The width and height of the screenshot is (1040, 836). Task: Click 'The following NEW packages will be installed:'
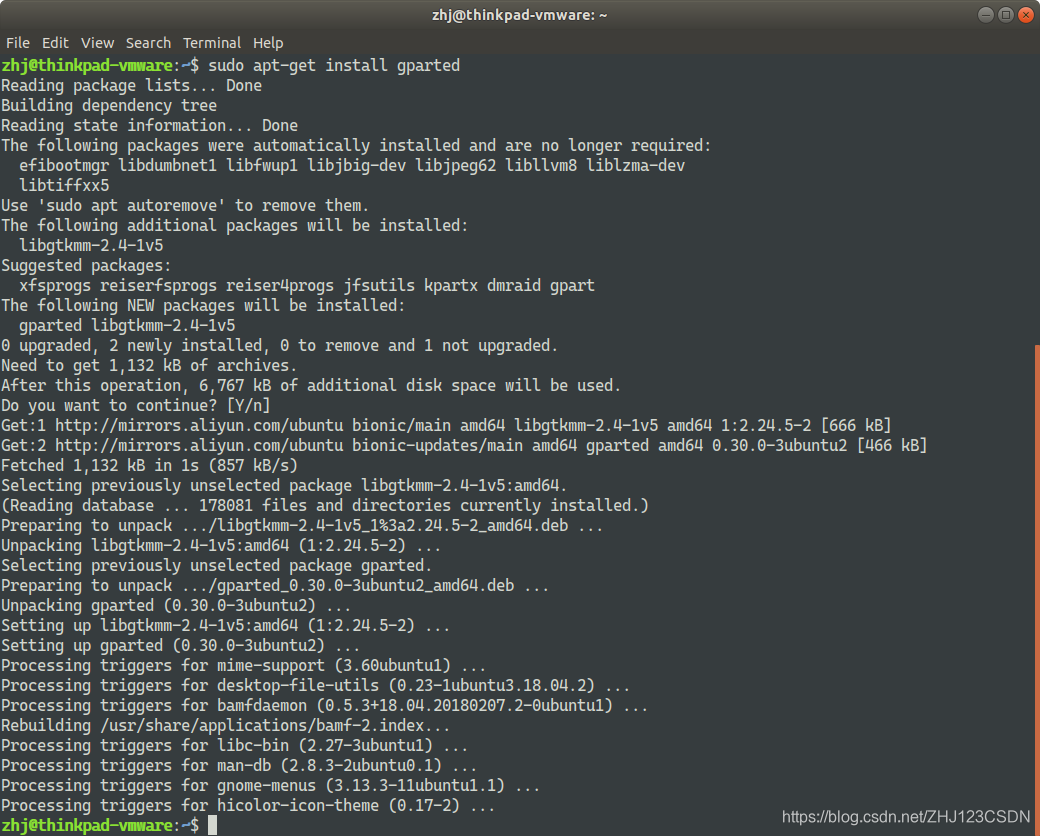(203, 305)
